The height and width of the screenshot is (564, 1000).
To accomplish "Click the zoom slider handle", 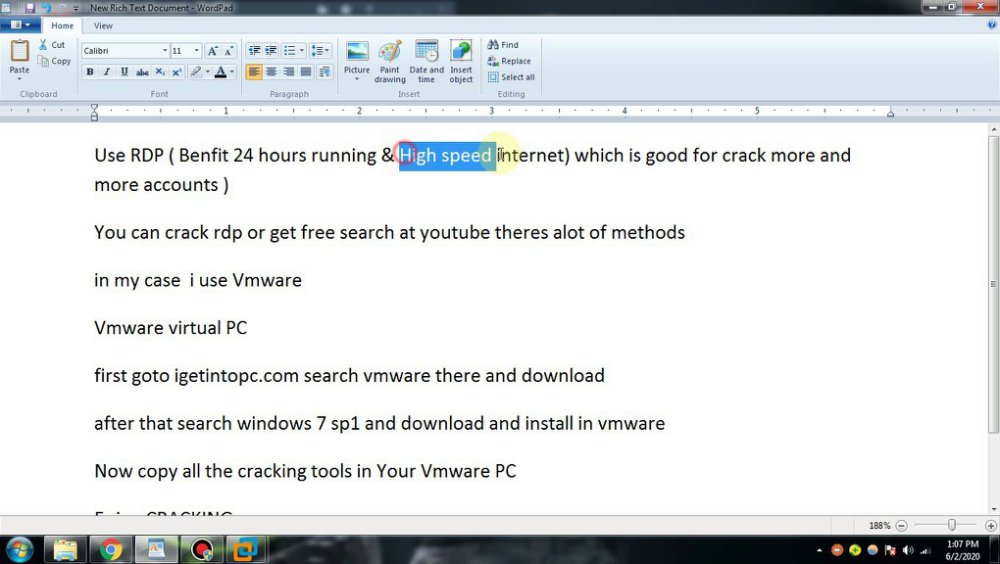I will coord(952,525).
